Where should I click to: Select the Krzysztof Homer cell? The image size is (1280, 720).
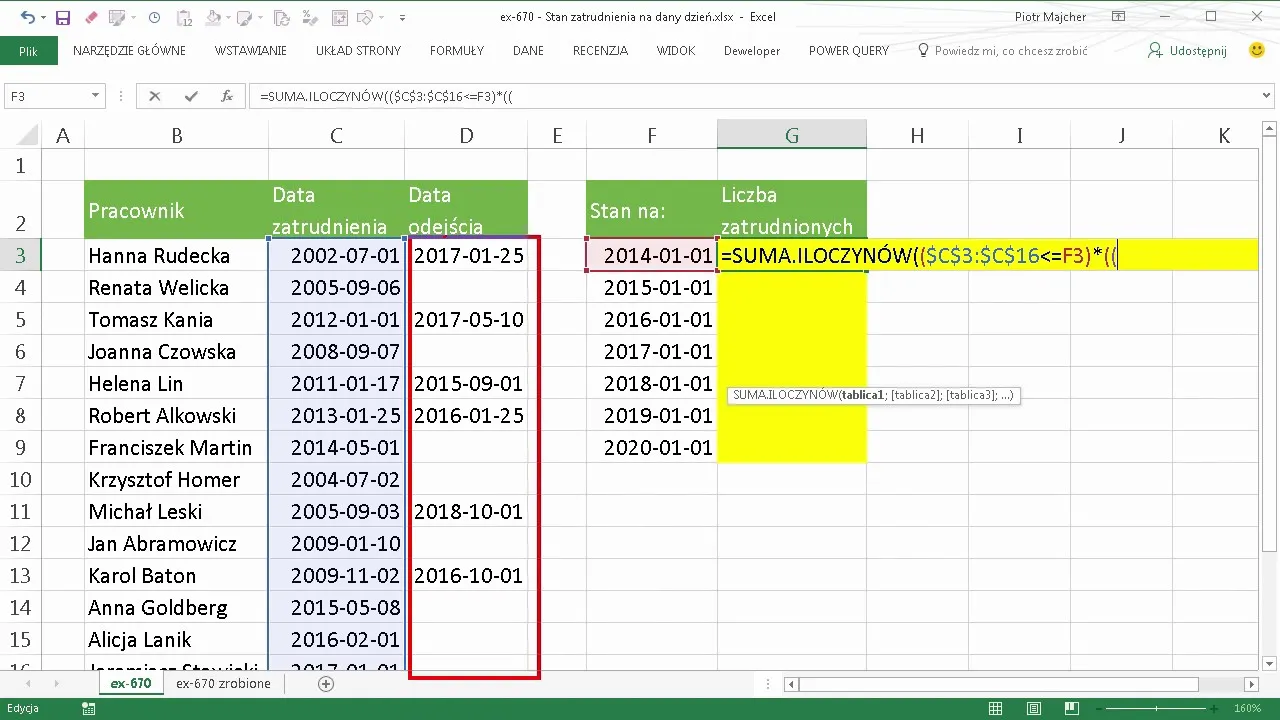click(177, 480)
